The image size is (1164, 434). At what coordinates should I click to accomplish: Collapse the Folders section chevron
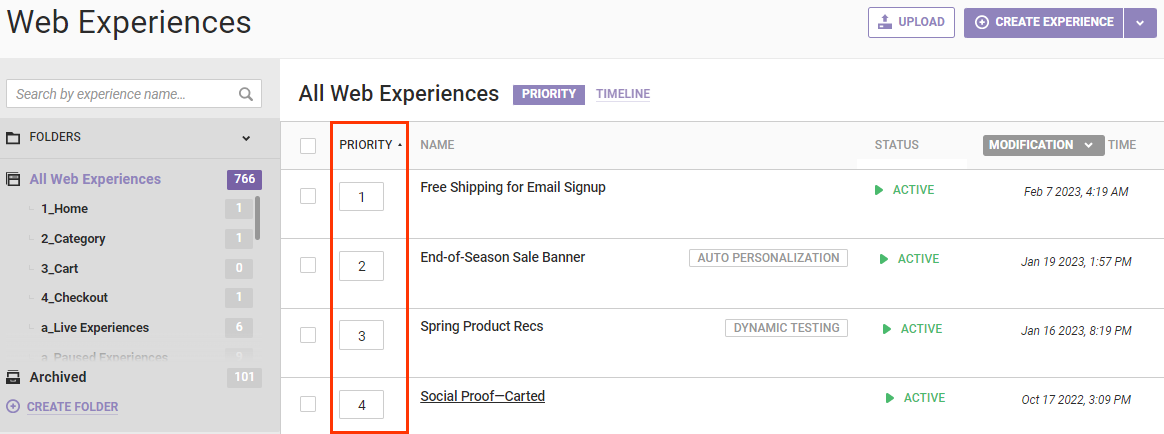tap(246, 138)
